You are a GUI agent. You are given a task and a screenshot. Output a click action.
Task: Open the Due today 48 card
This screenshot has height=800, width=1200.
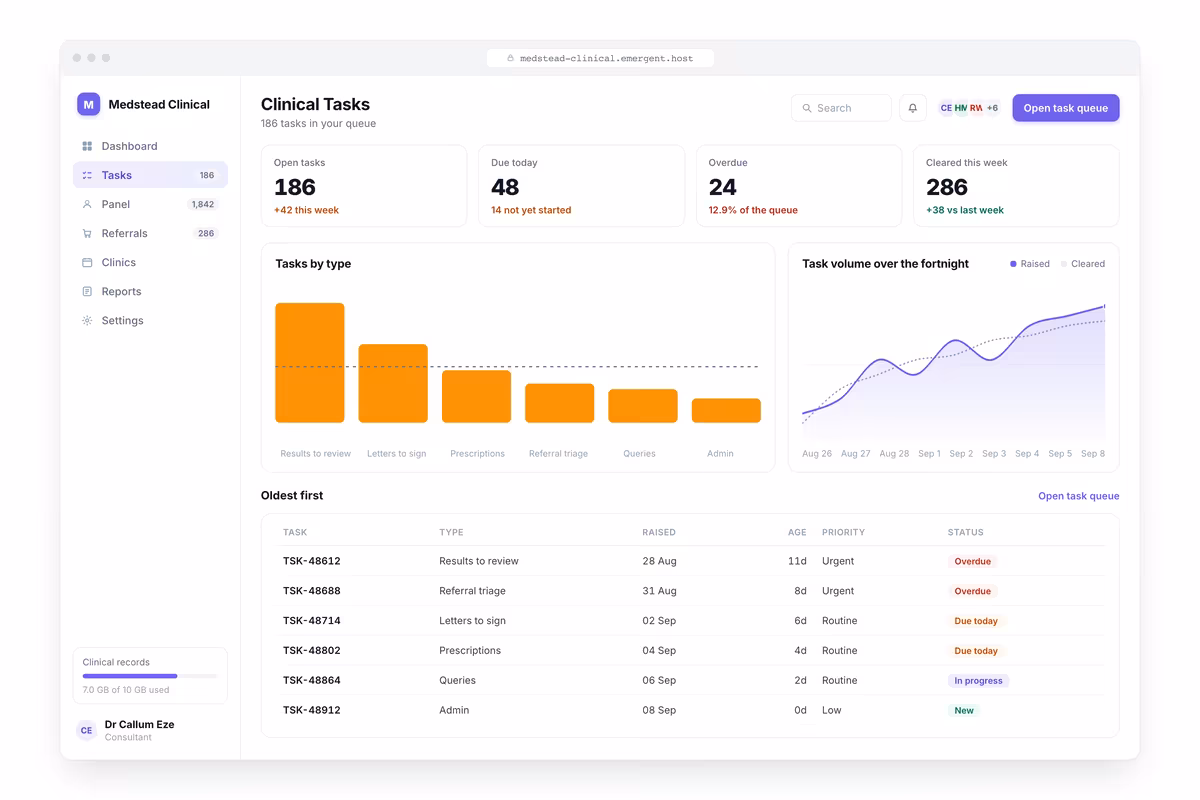(581, 186)
